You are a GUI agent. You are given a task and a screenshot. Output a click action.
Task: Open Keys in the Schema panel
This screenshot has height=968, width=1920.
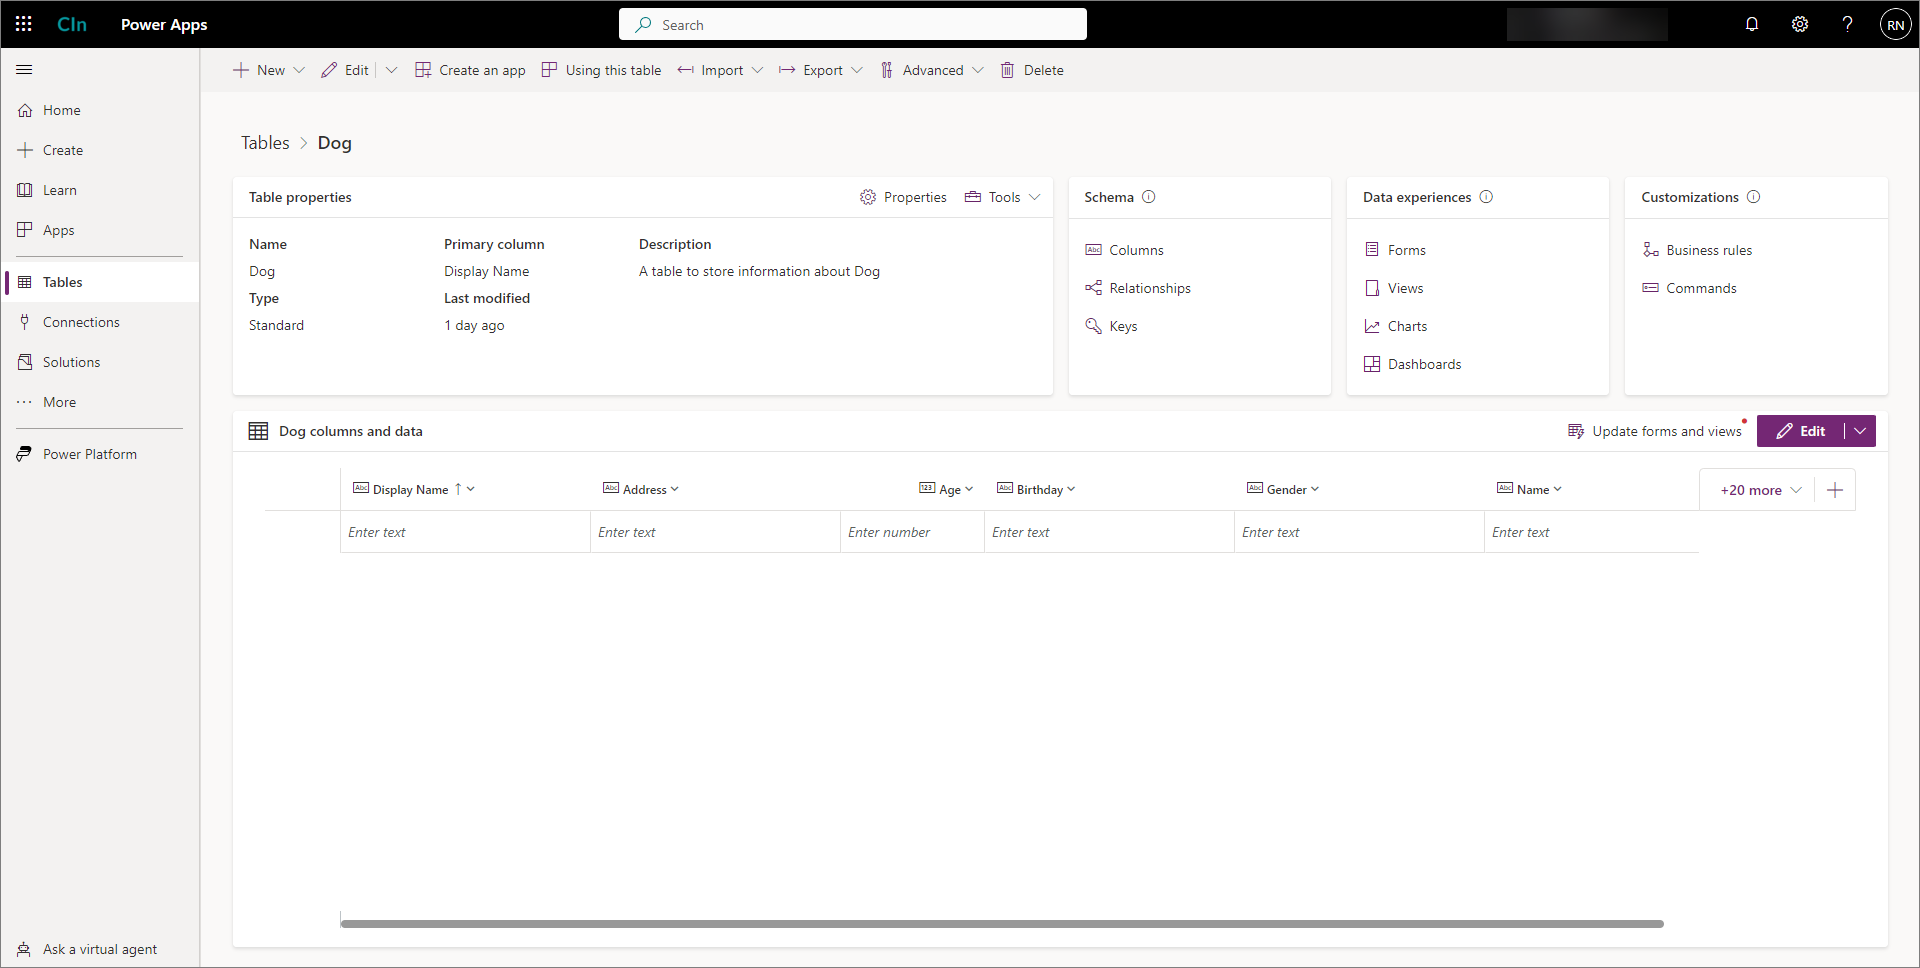1123,325
